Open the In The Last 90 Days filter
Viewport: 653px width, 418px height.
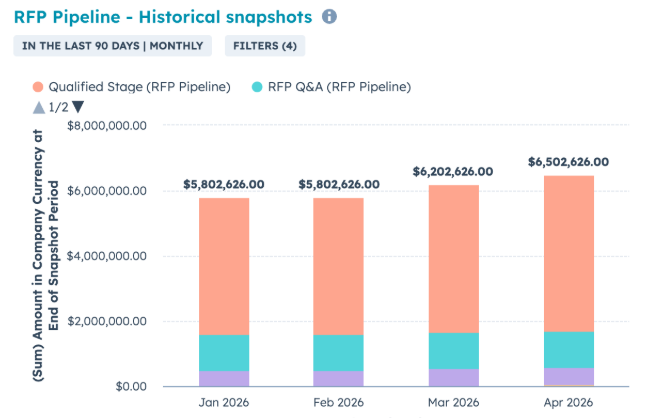tap(112, 45)
